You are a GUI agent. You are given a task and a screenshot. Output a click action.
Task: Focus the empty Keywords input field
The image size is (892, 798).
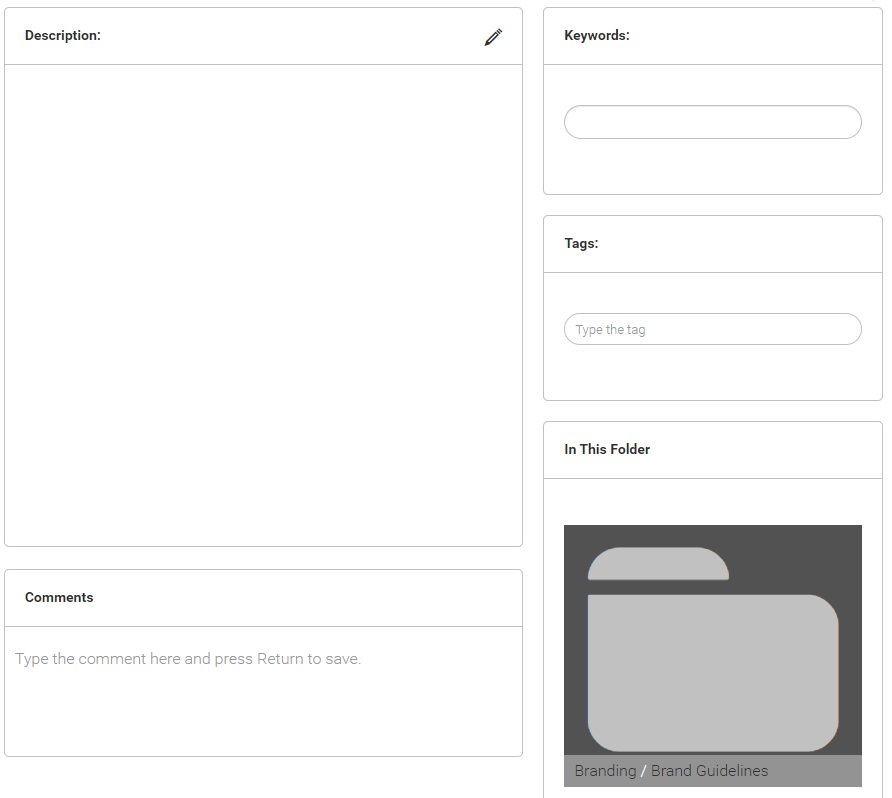[x=713, y=122]
